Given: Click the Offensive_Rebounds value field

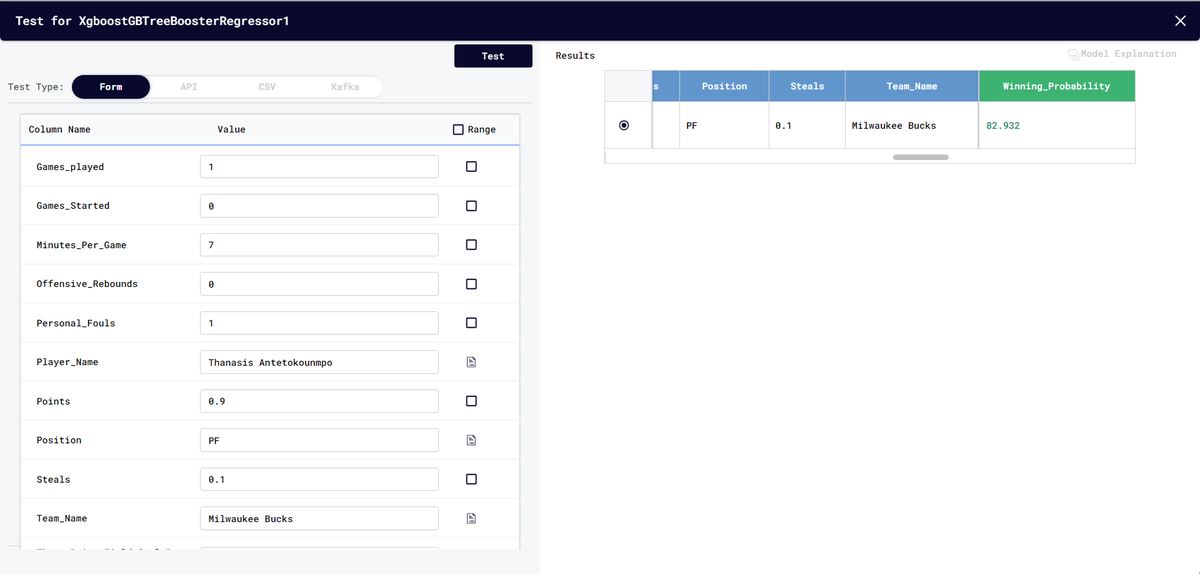Looking at the screenshot, I should point(319,284).
